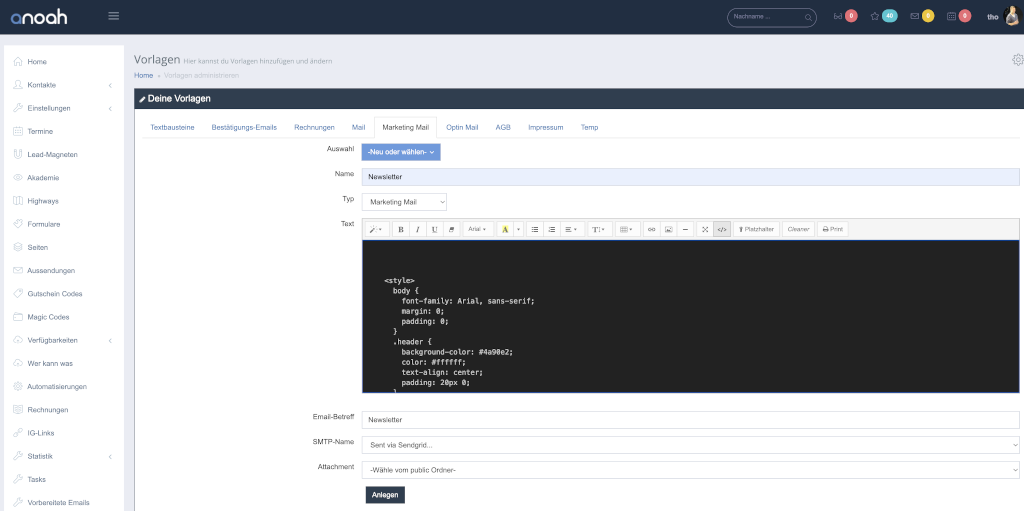The height and width of the screenshot is (511, 1024).
Task: Click the Anlegen button
Action: click(385, 495)
